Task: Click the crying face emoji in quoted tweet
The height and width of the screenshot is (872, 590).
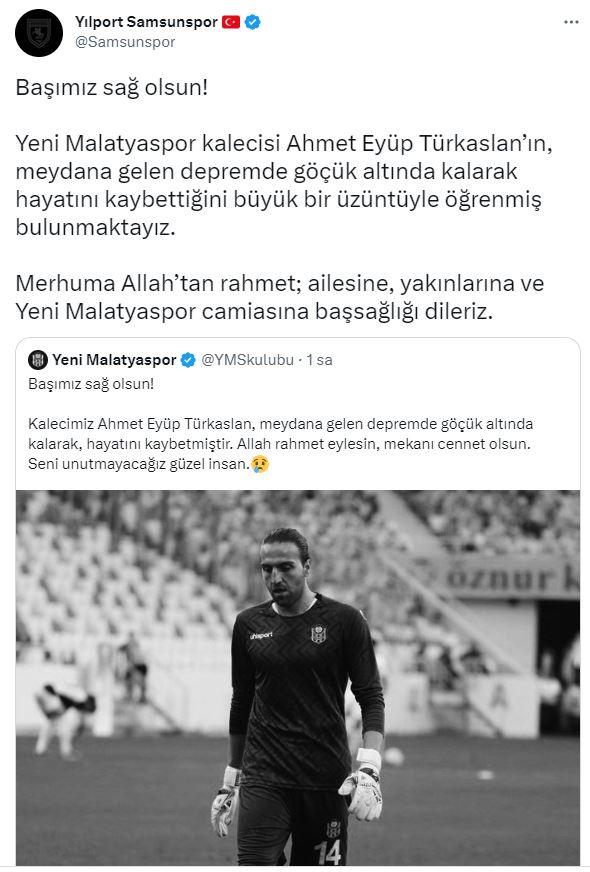Action: click(x=260, y=464)
